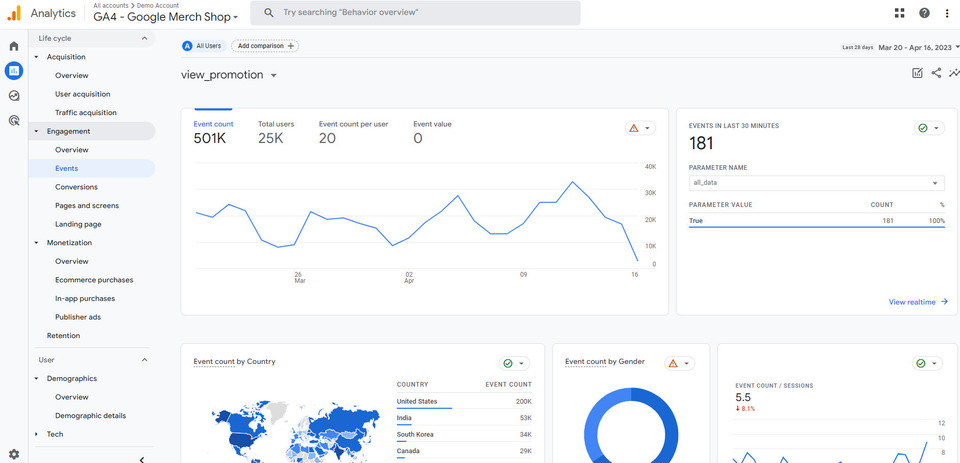Open the Advertising icon in left rail

[14, 121]
